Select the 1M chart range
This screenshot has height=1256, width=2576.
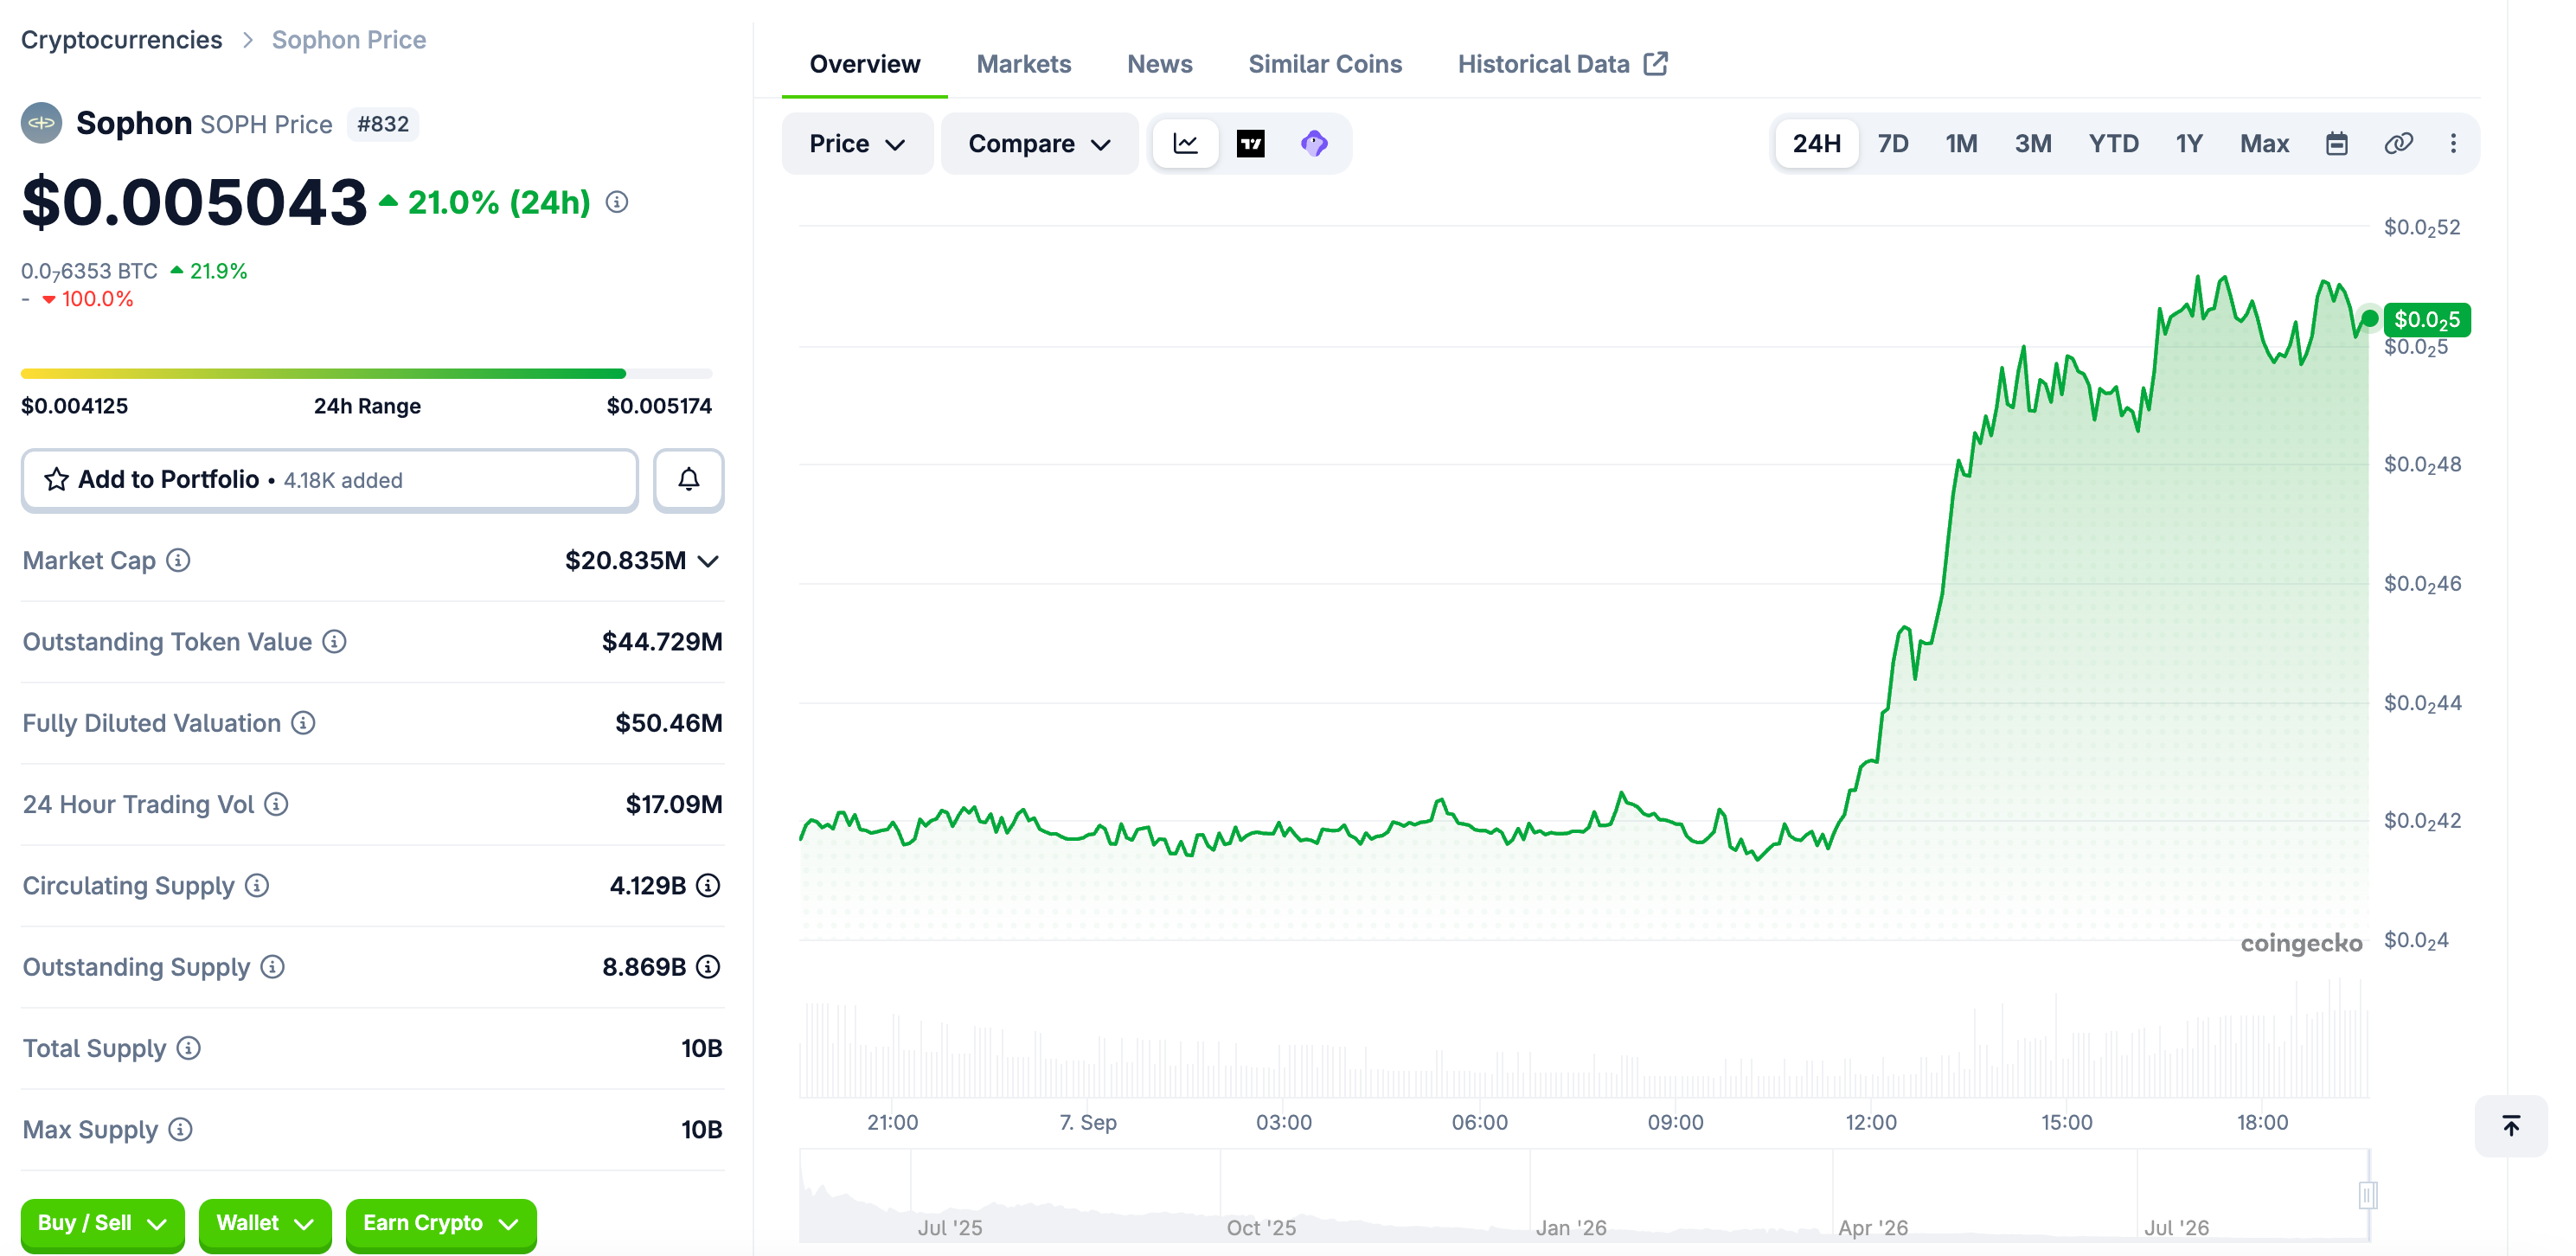click(x=1961, y=143)
